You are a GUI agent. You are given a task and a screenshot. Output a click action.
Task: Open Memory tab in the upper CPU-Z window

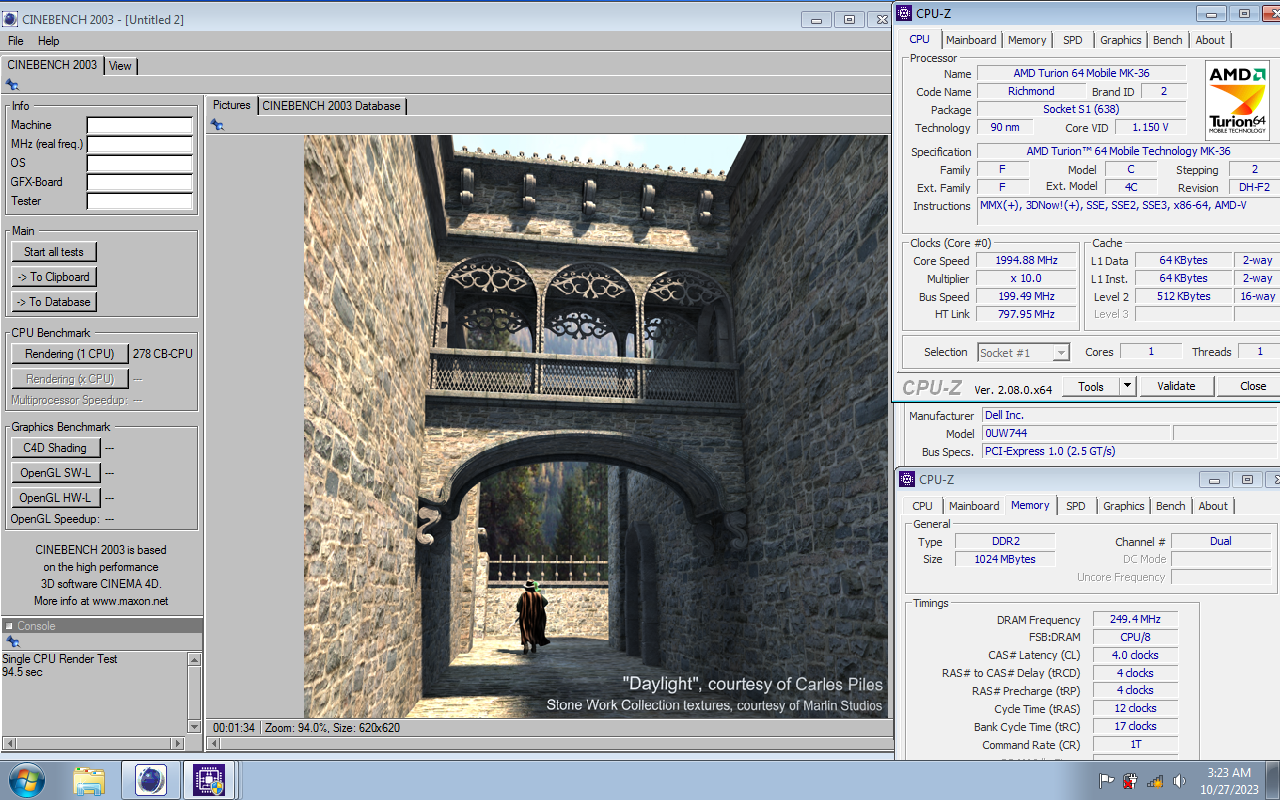pos(1027,40)
